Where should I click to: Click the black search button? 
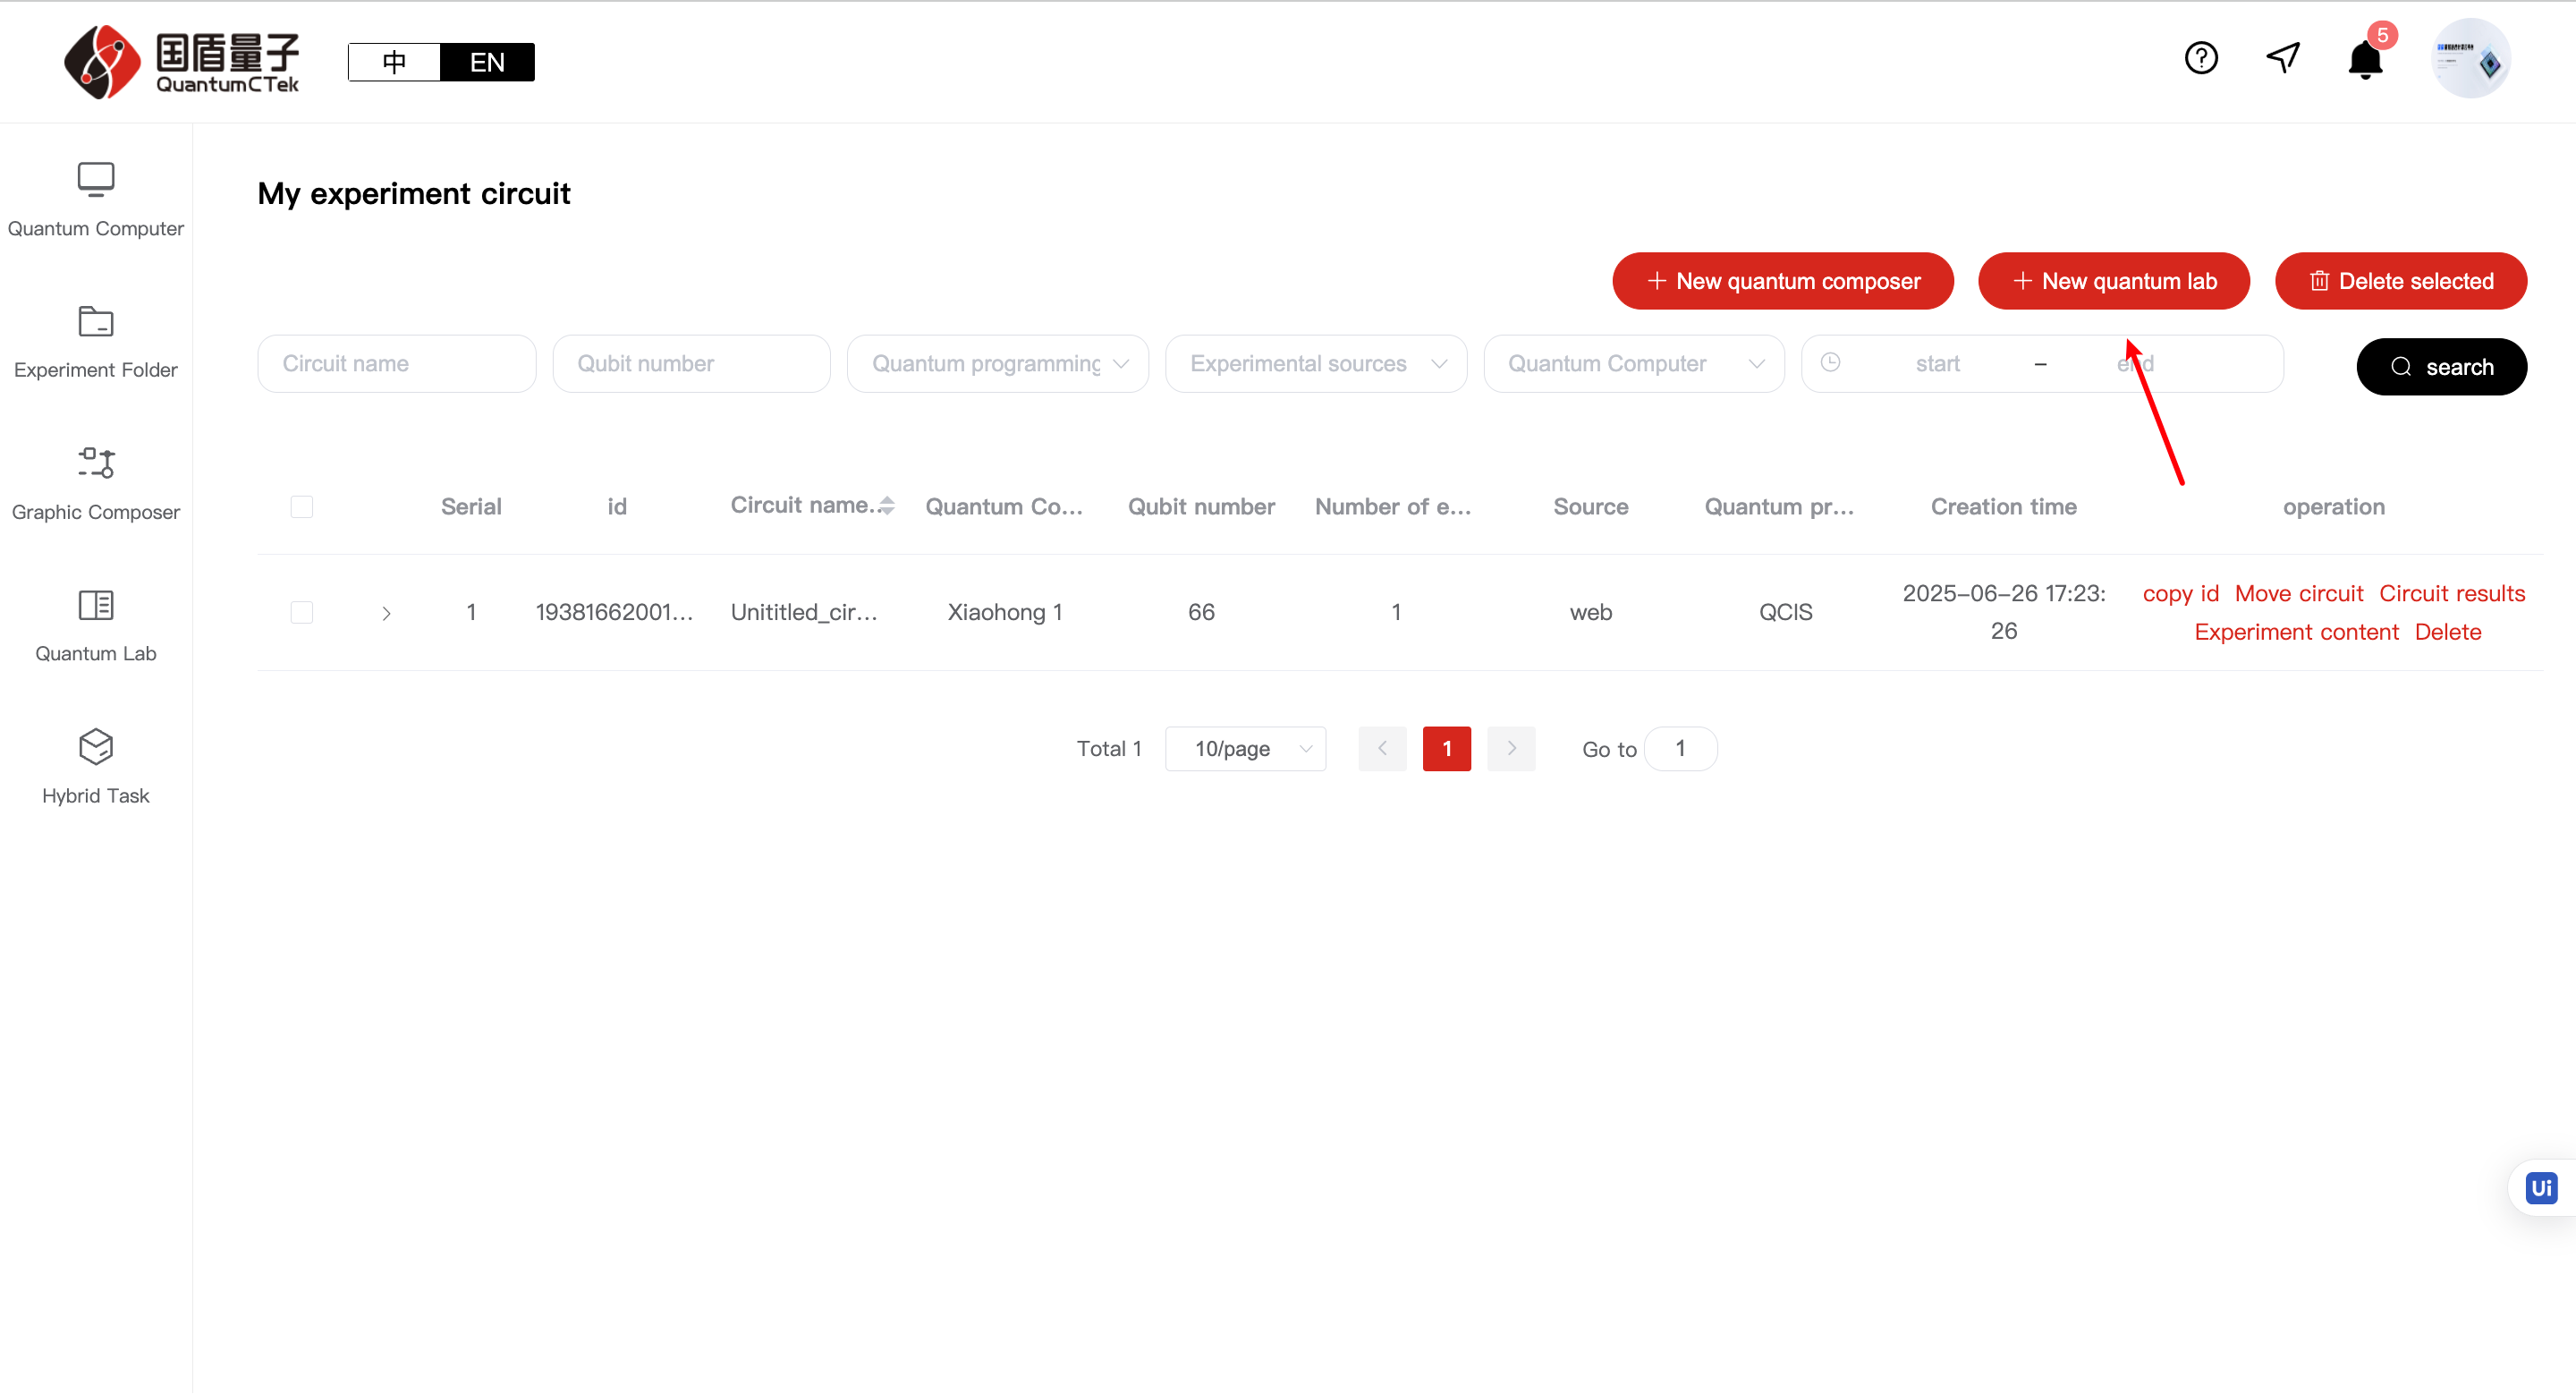(x=2441, y=367)
